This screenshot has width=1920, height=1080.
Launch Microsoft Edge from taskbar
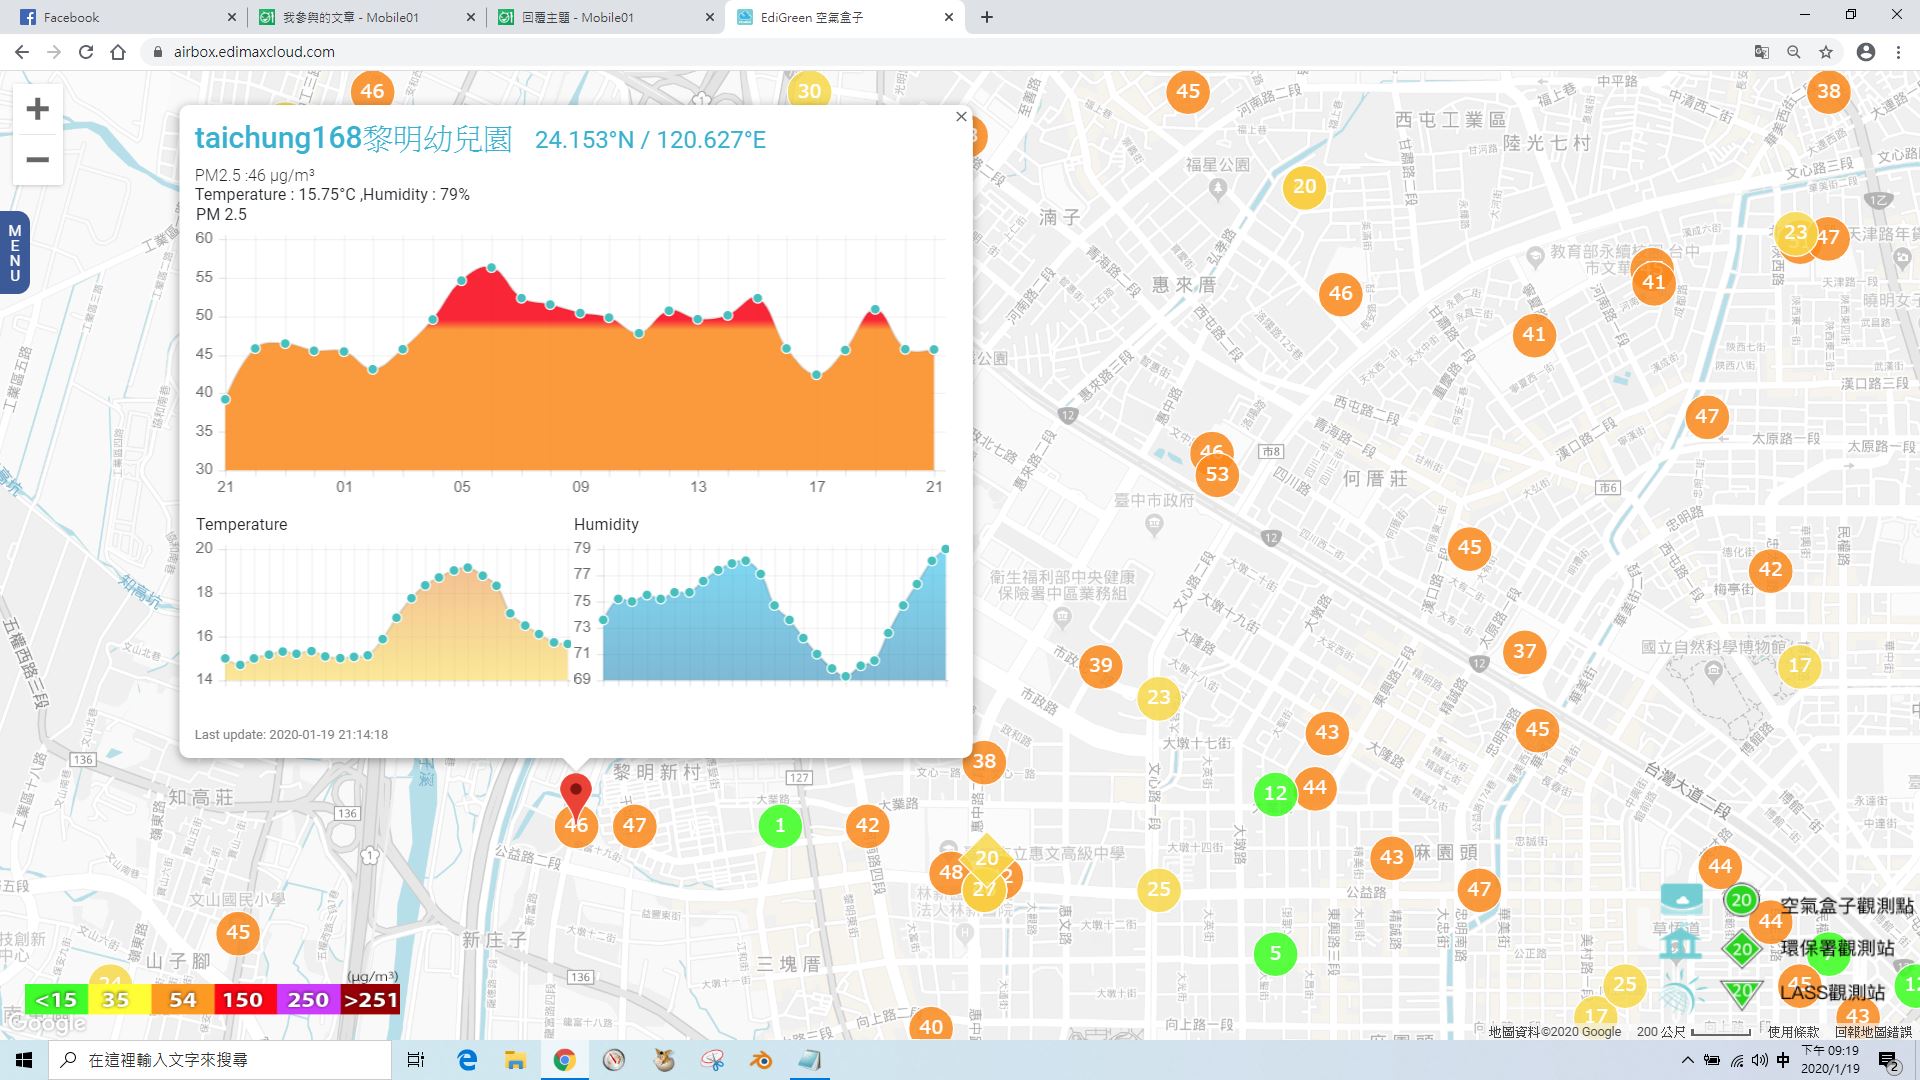467,1060
